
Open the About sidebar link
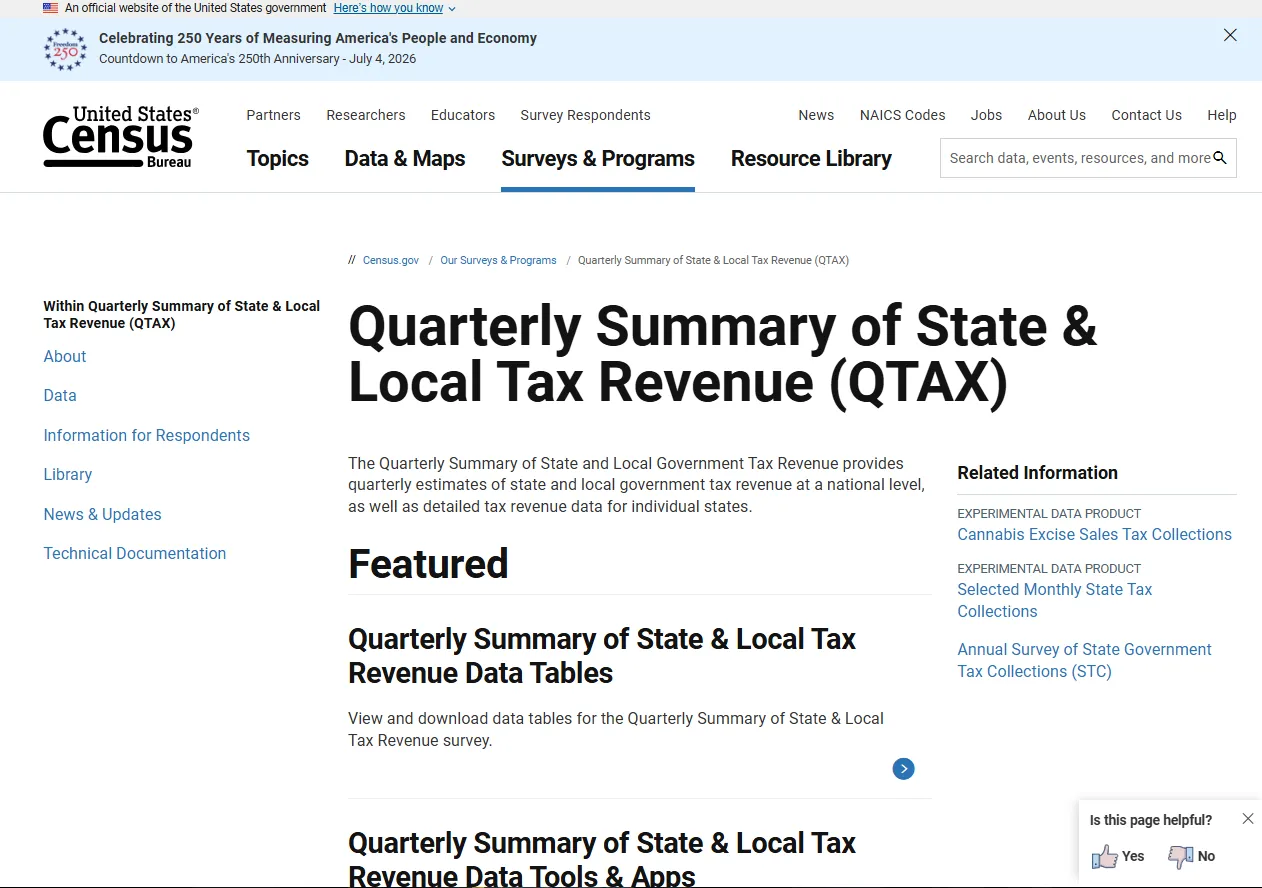65,356
